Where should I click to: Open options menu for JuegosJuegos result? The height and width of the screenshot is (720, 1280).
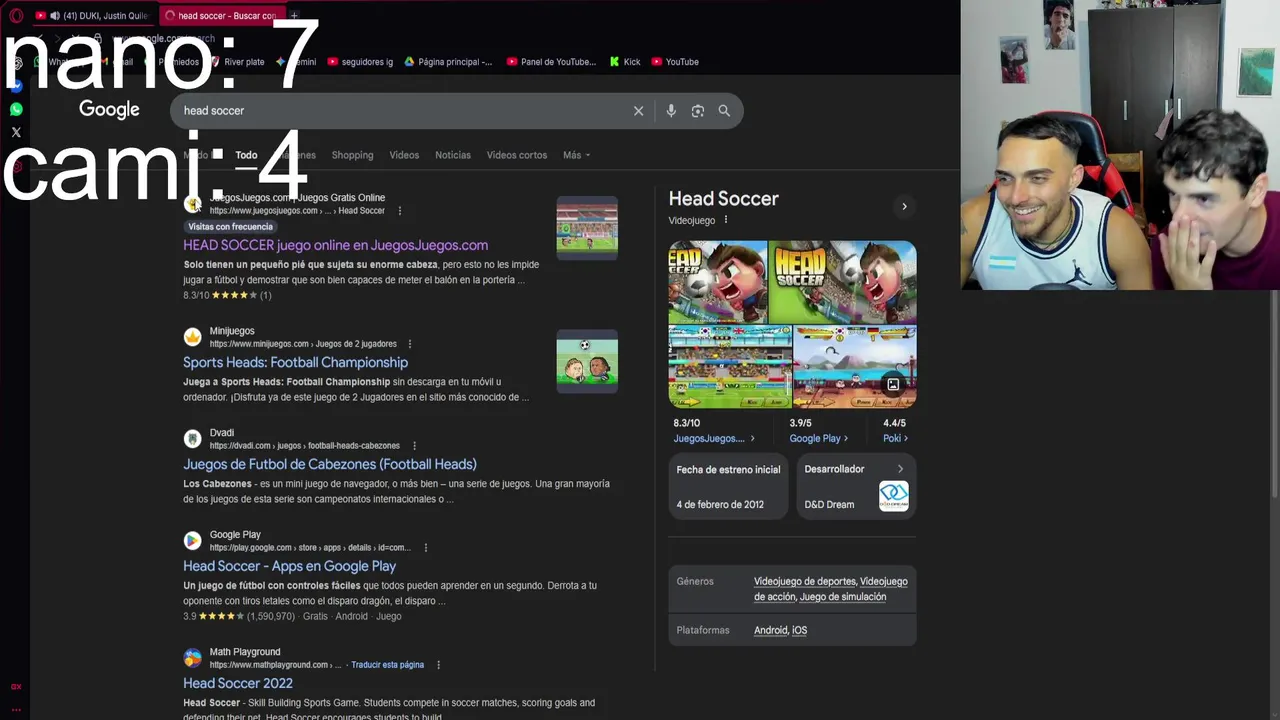click(x=400, y=211)
